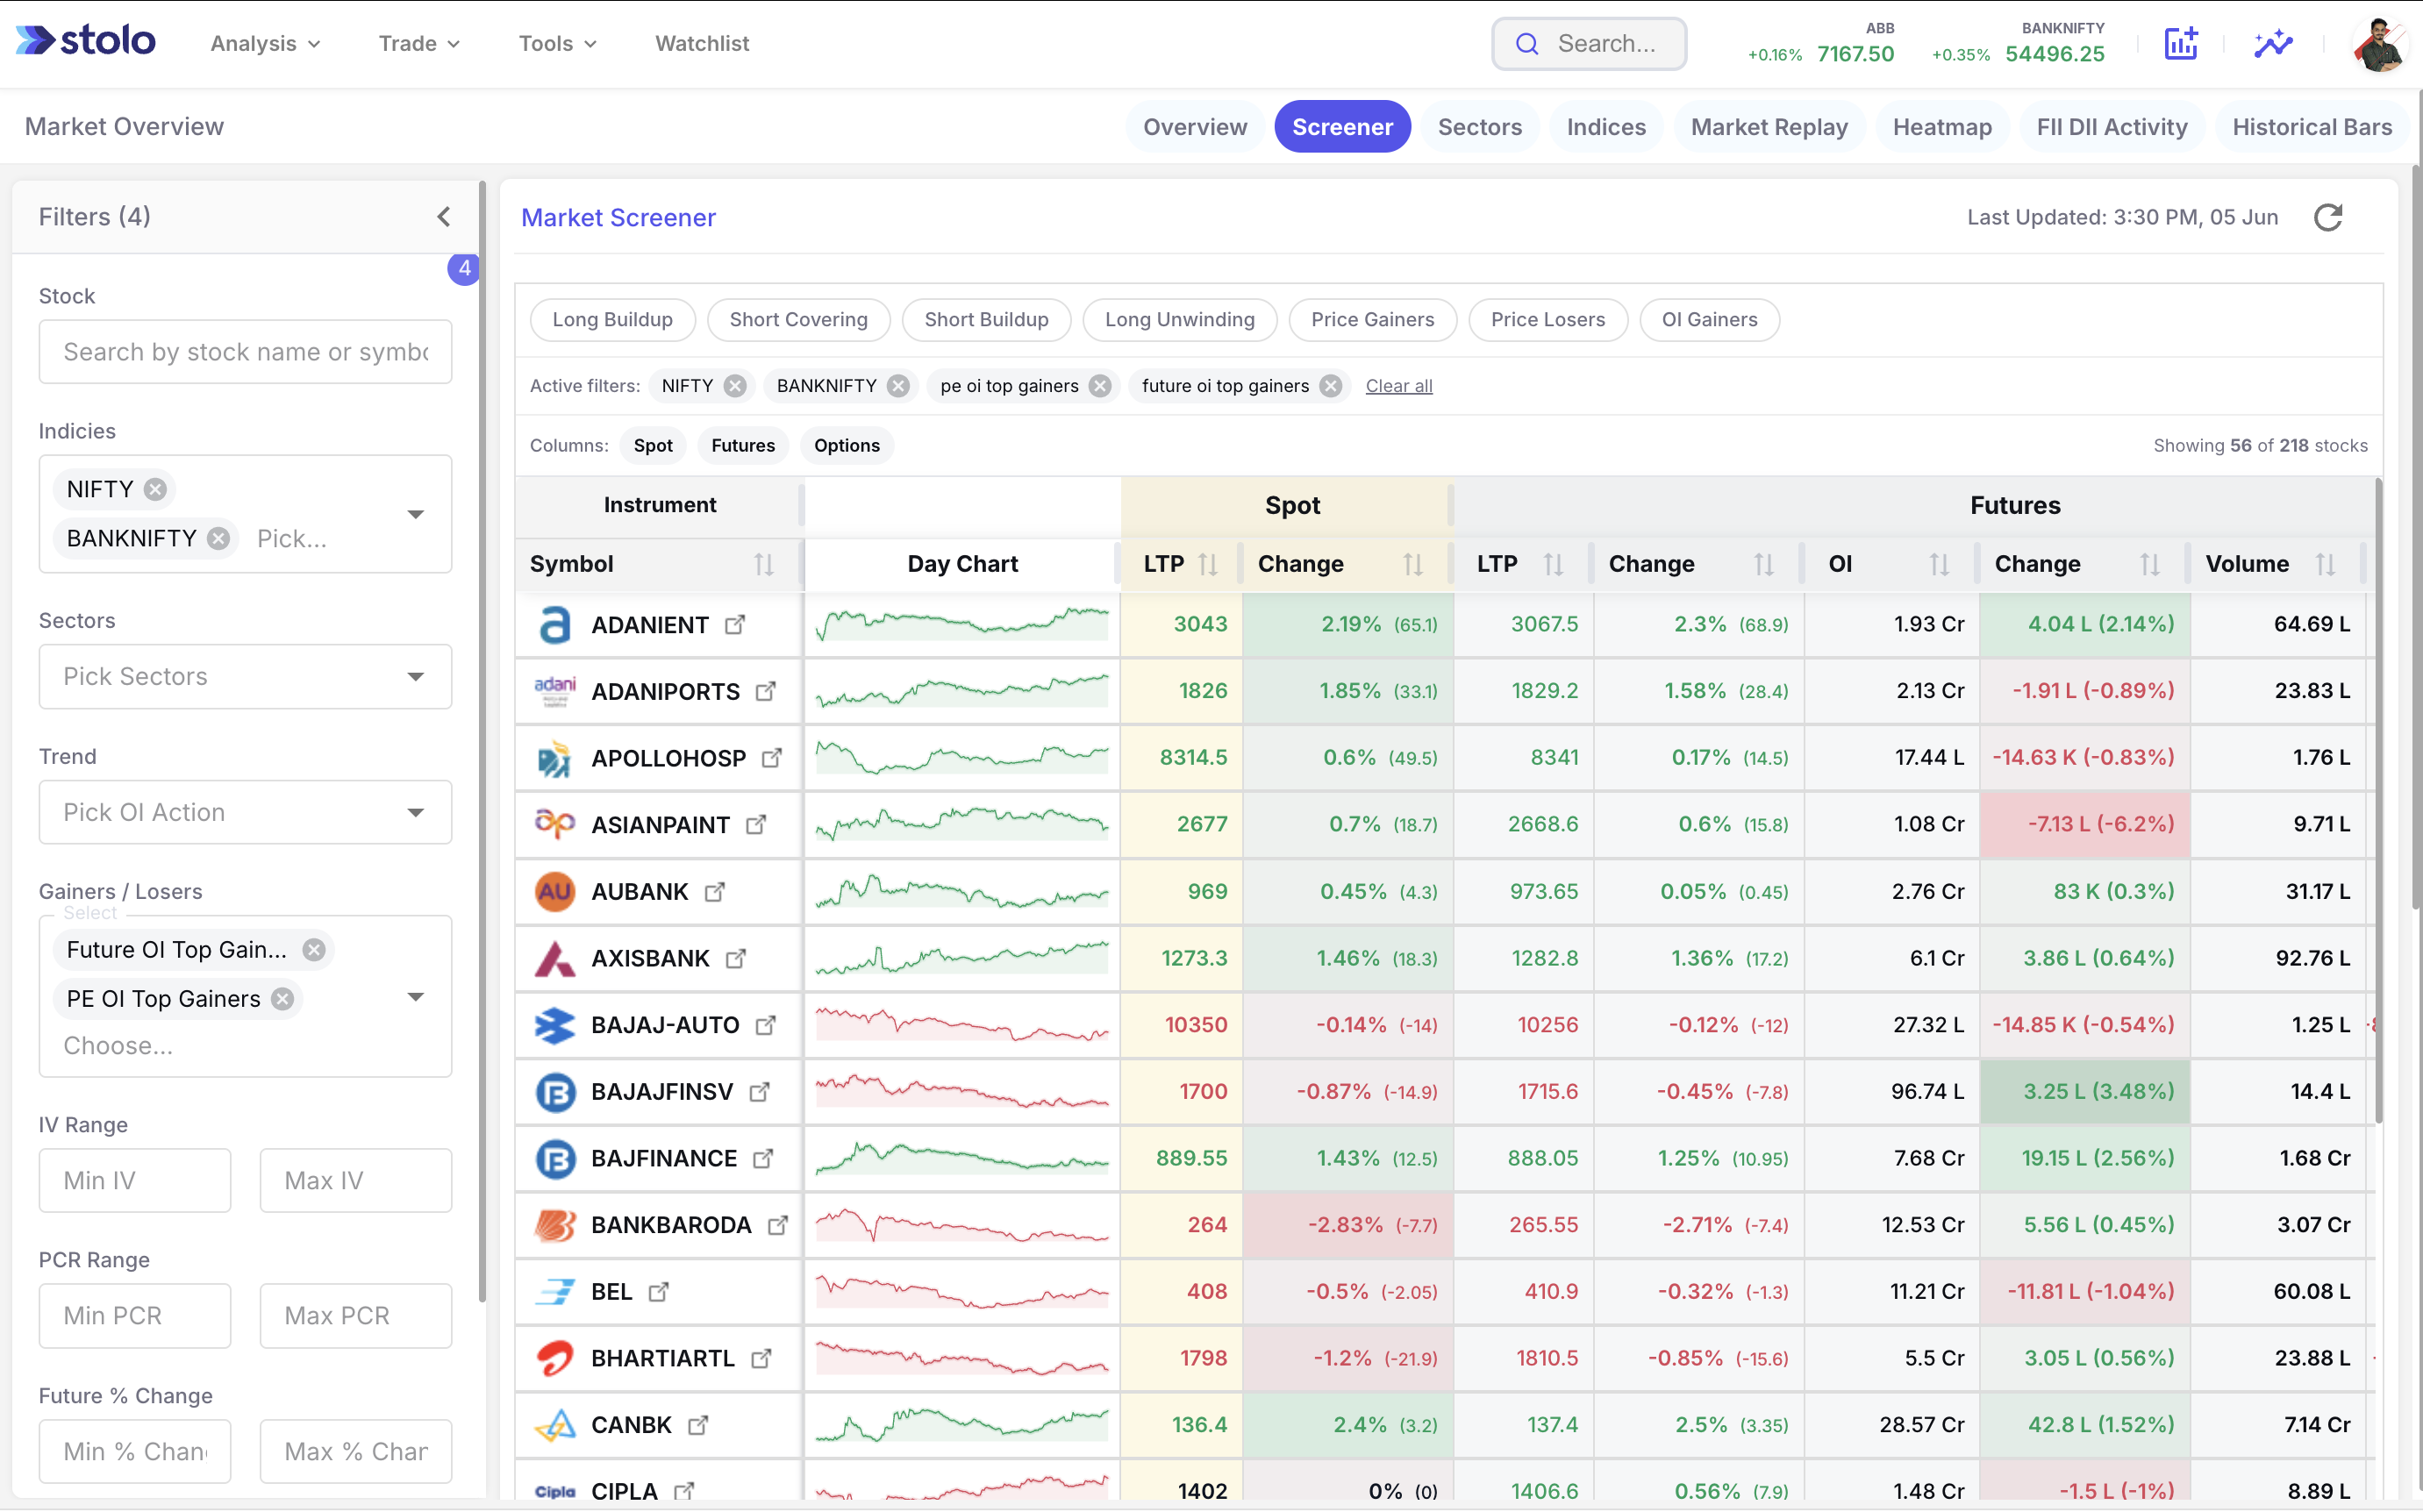Remove Future OI Top Gainers tag in sidebar

(x=314, y=949)
